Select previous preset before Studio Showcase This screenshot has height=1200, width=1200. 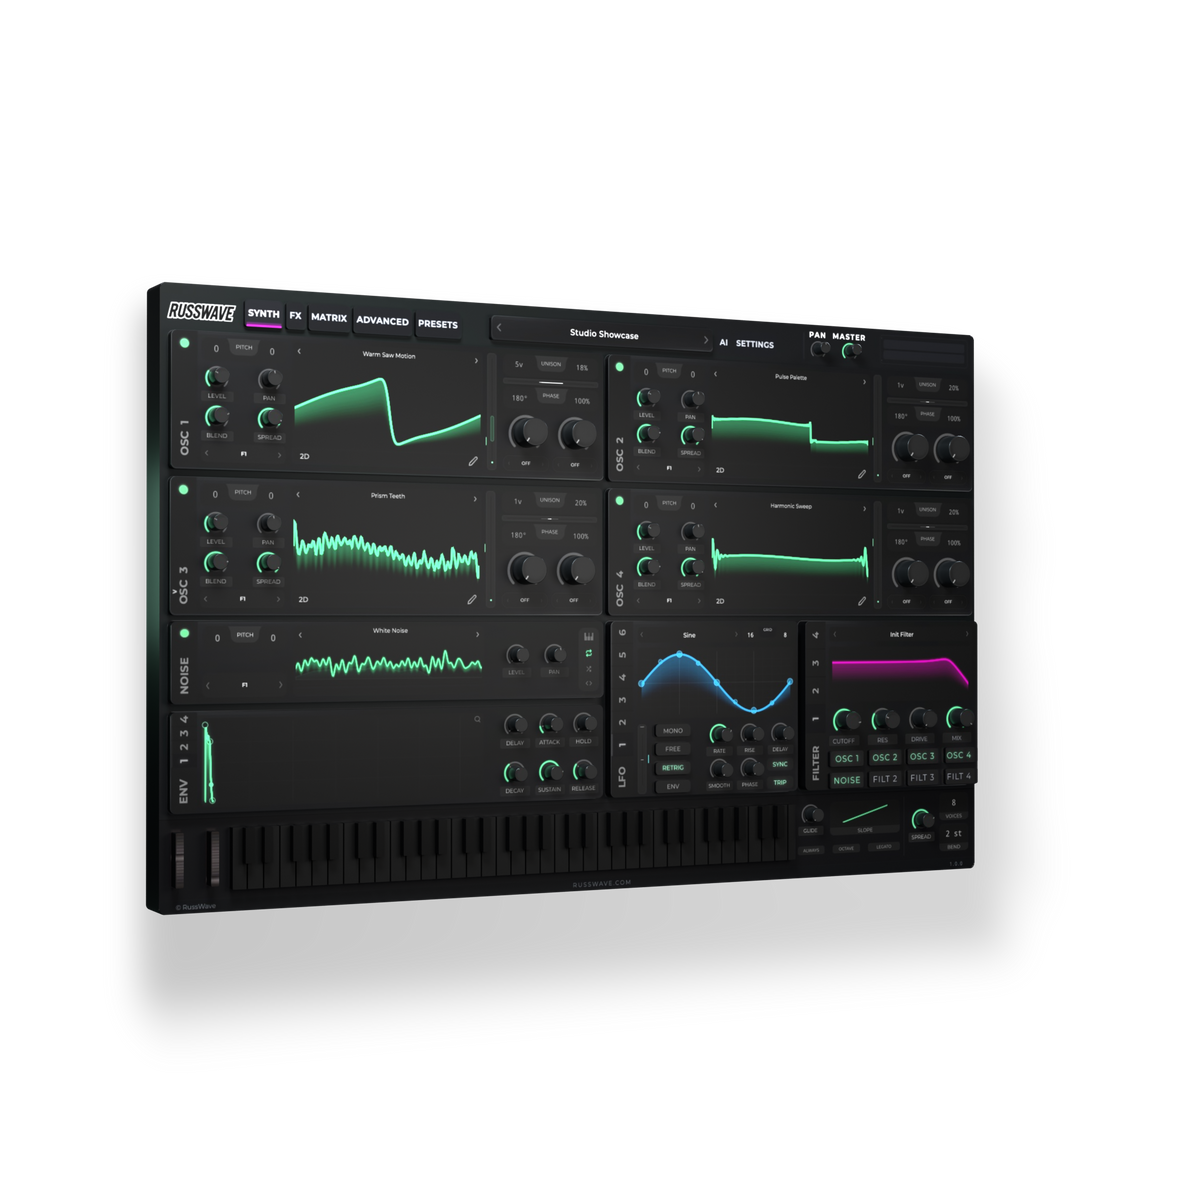pyautogui.click(x=499, y=328)
